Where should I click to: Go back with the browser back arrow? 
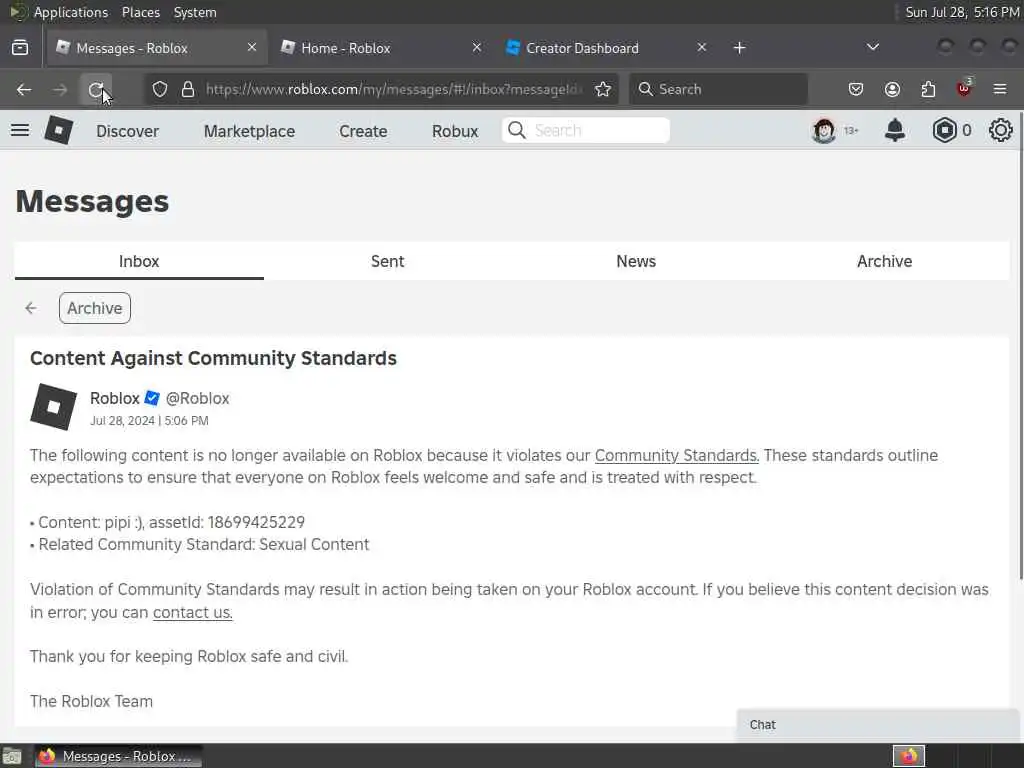[x=24, y=89]
